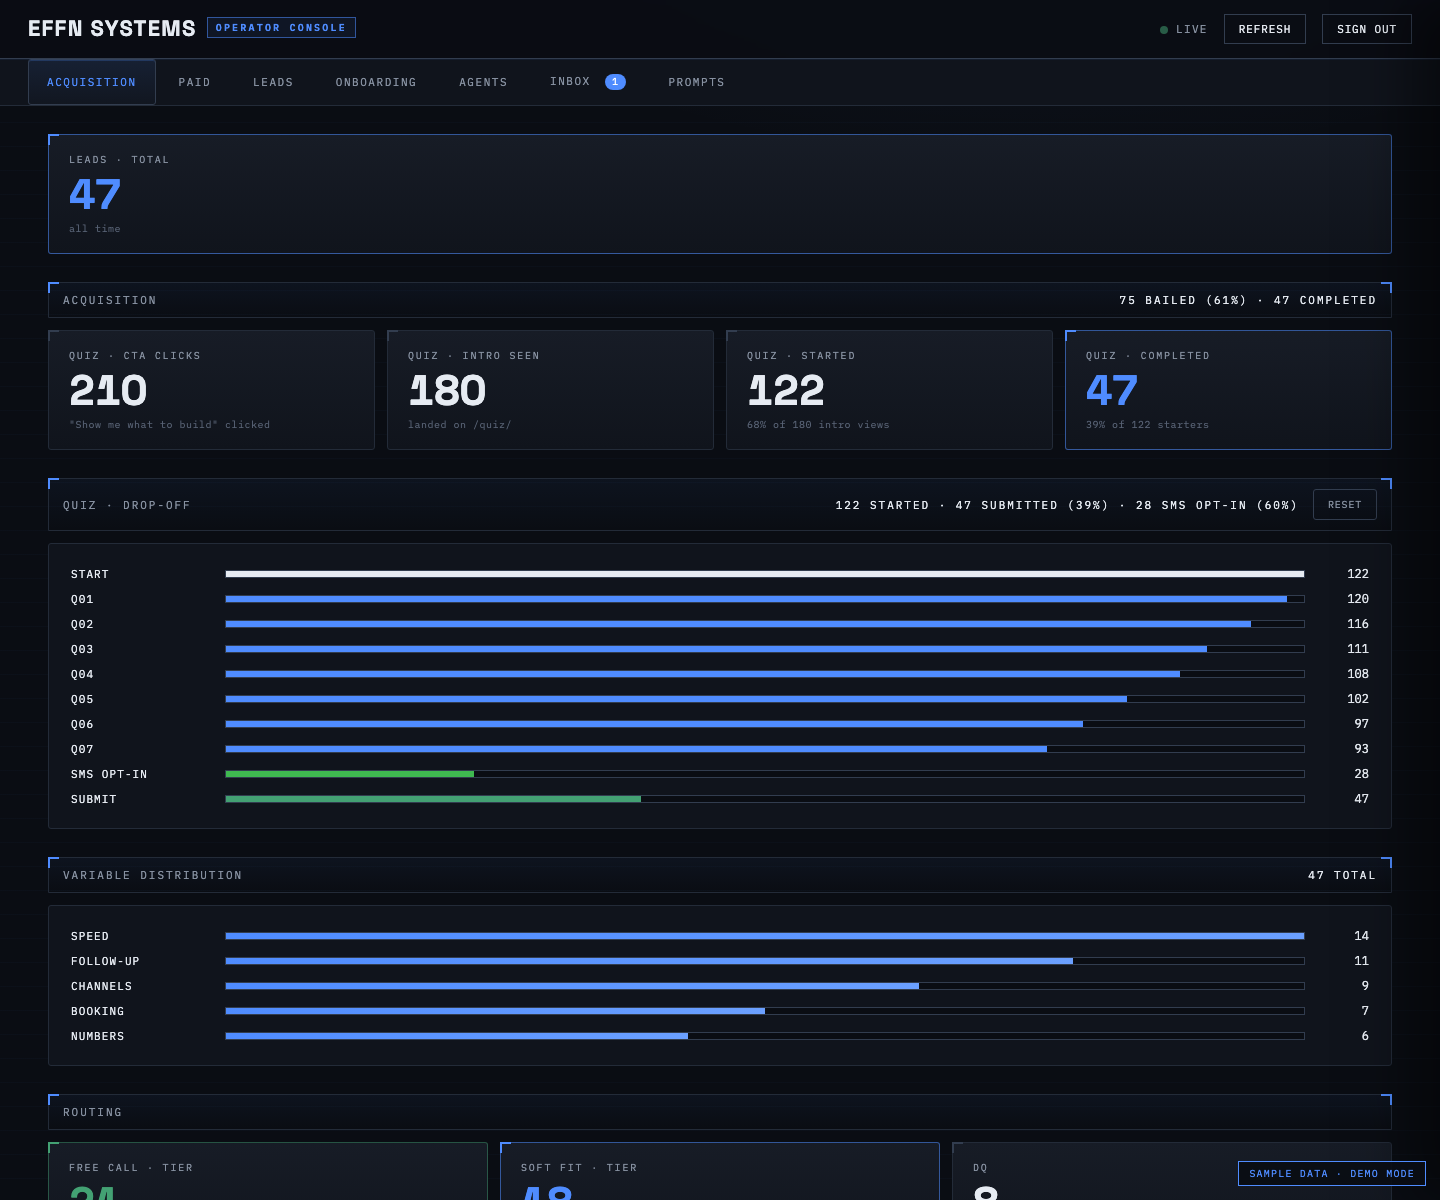Click the Q05 drop-off bar

pos(765,699)
